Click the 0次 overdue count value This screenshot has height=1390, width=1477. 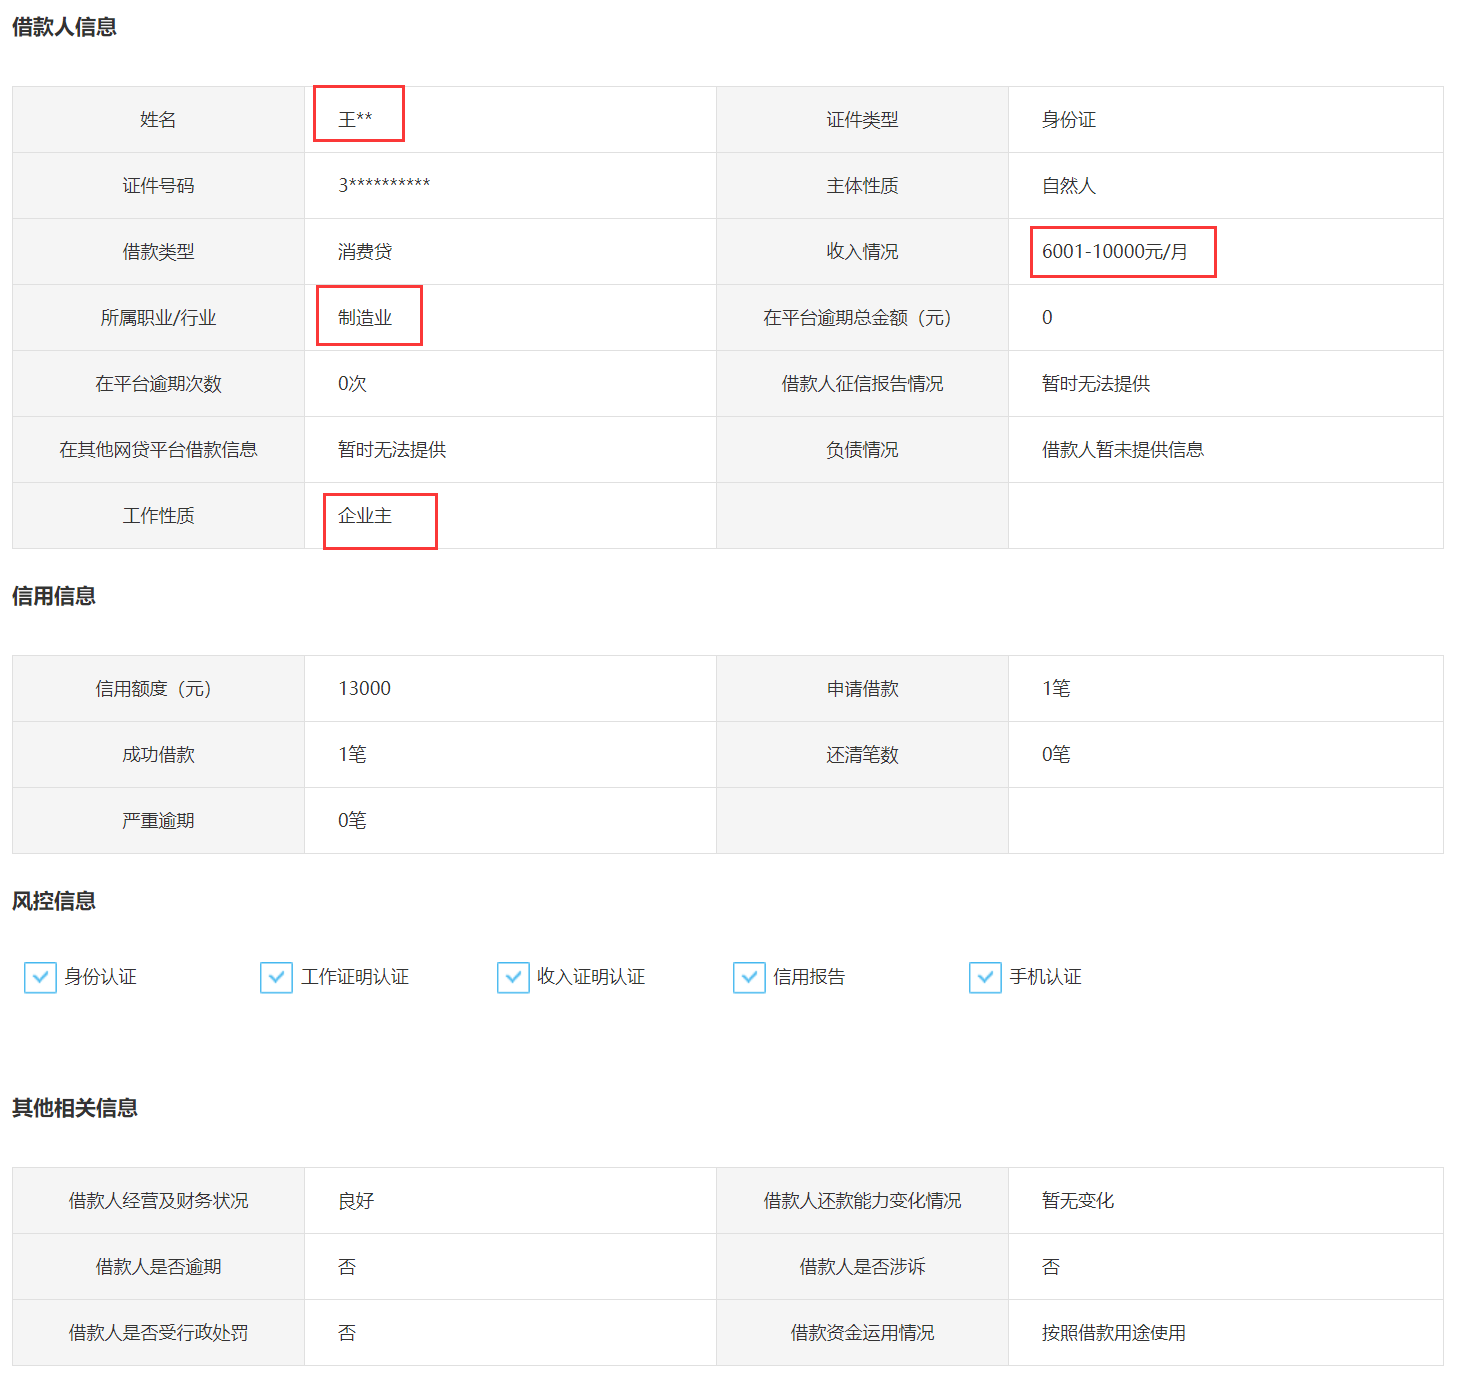click(x=352, y=384)
